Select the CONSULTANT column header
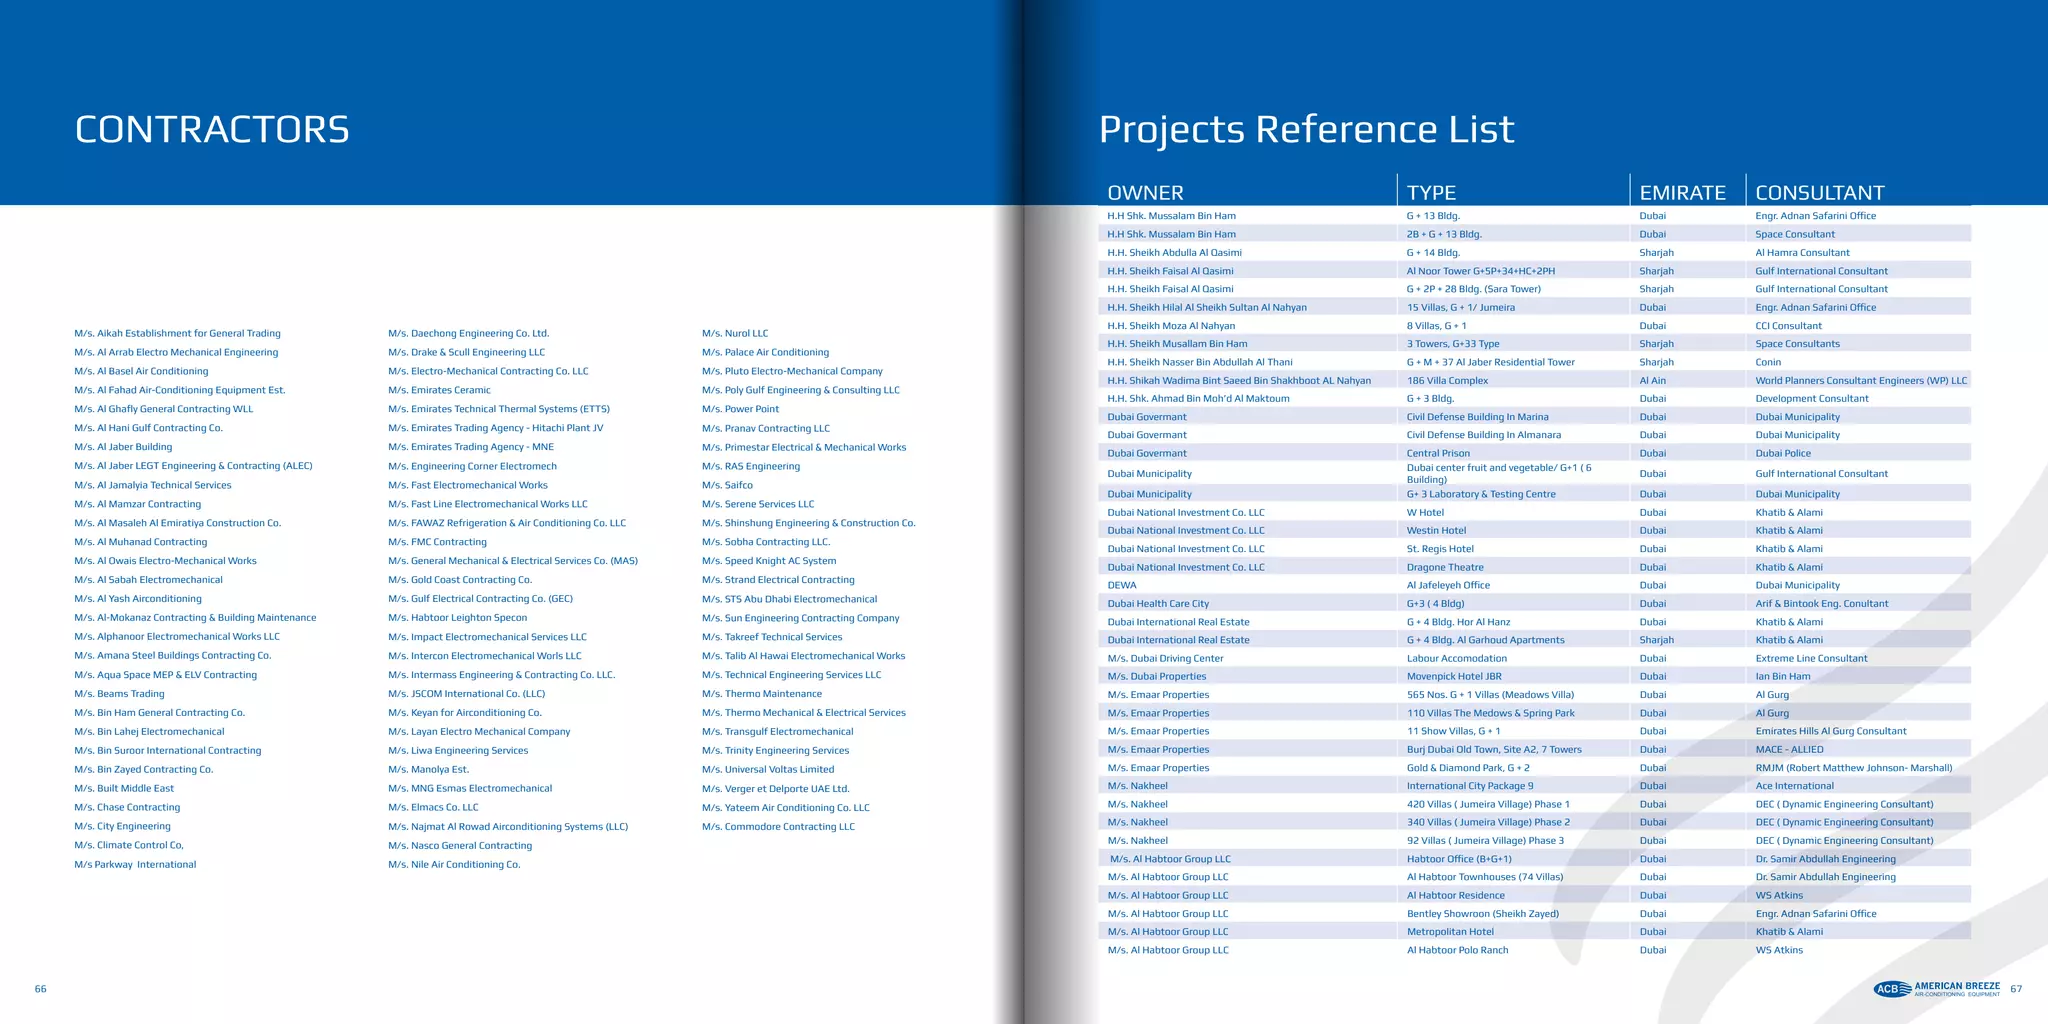 pos(1820,193)
